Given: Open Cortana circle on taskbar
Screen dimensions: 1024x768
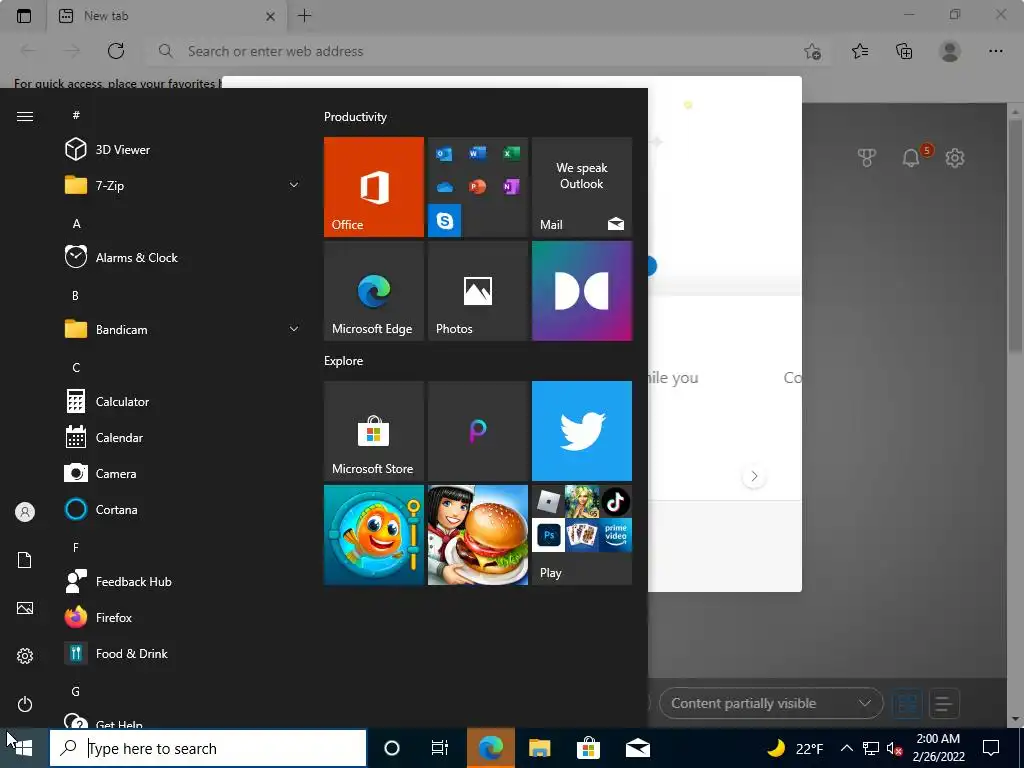Looking at the screenshot, I should (x=391, y=748).
